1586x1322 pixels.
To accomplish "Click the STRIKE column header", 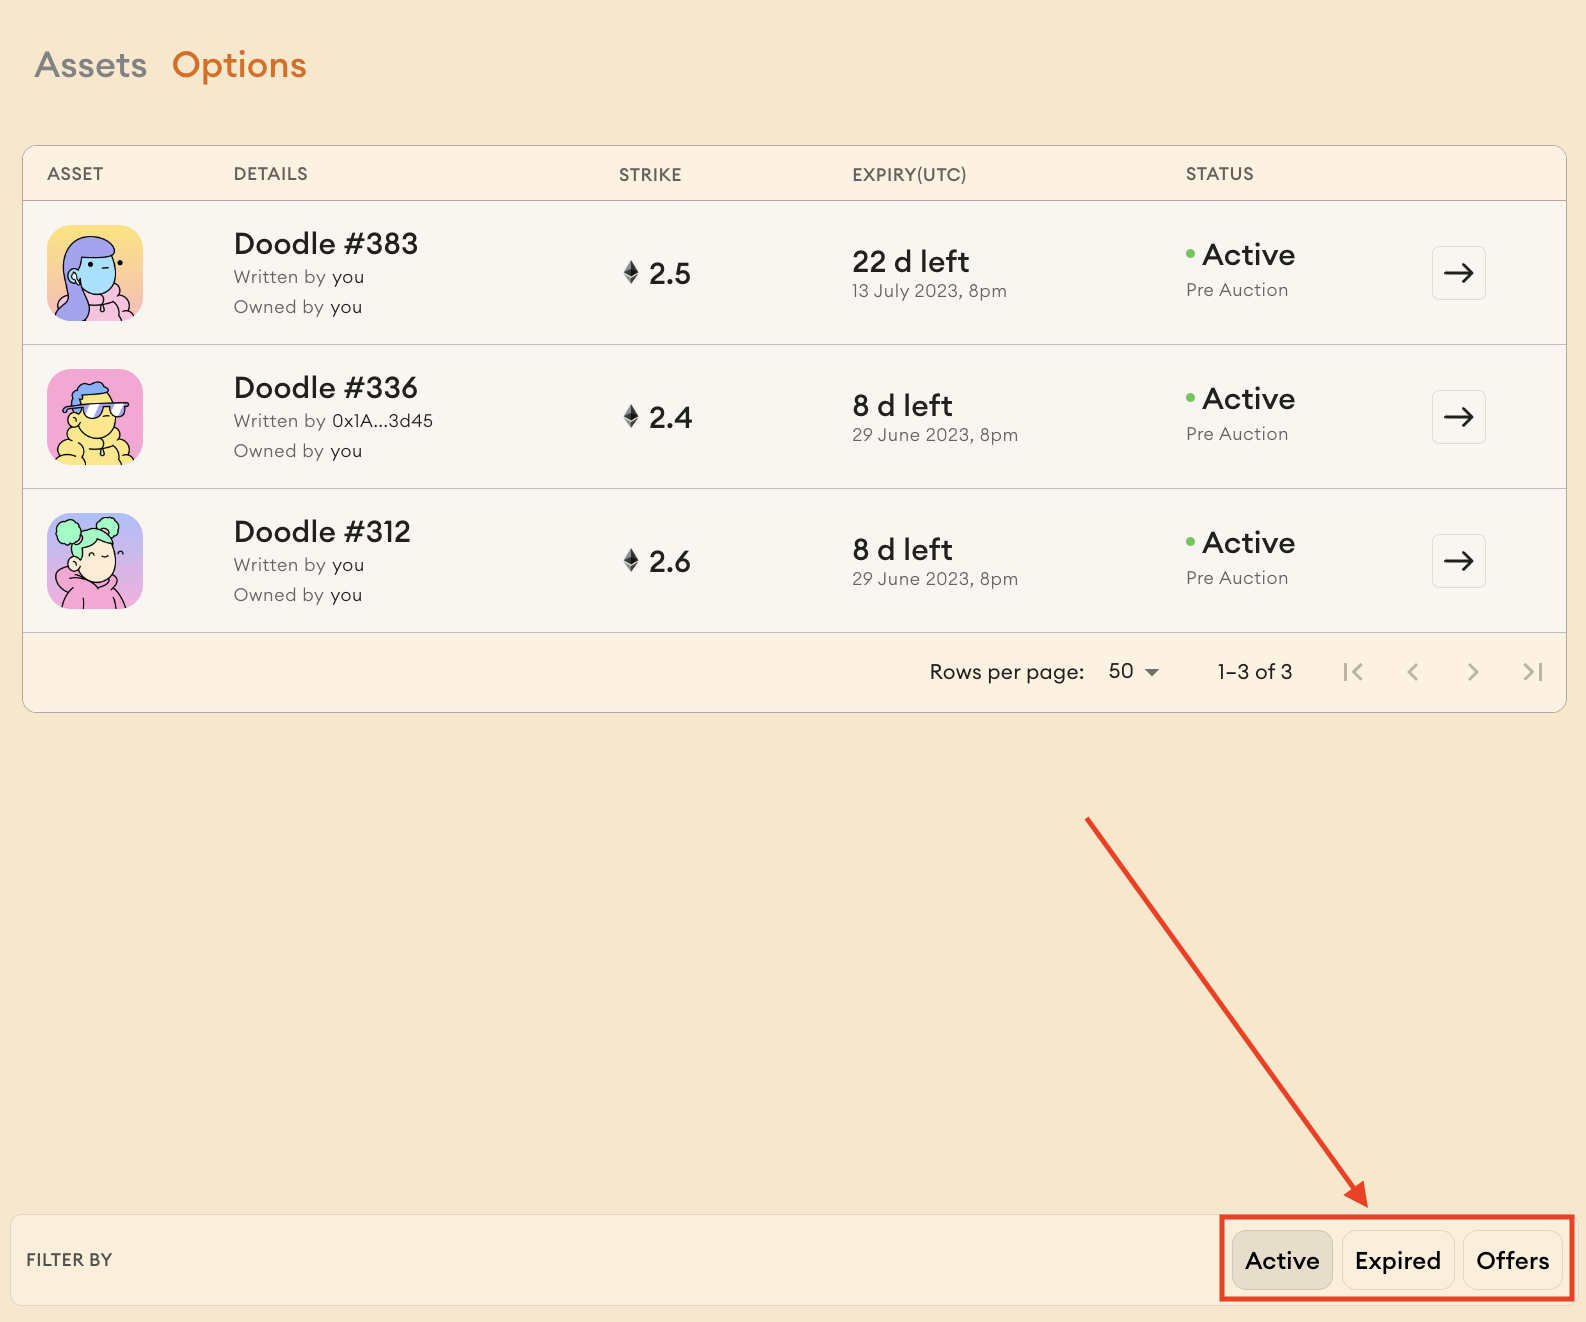I will 650,175.
